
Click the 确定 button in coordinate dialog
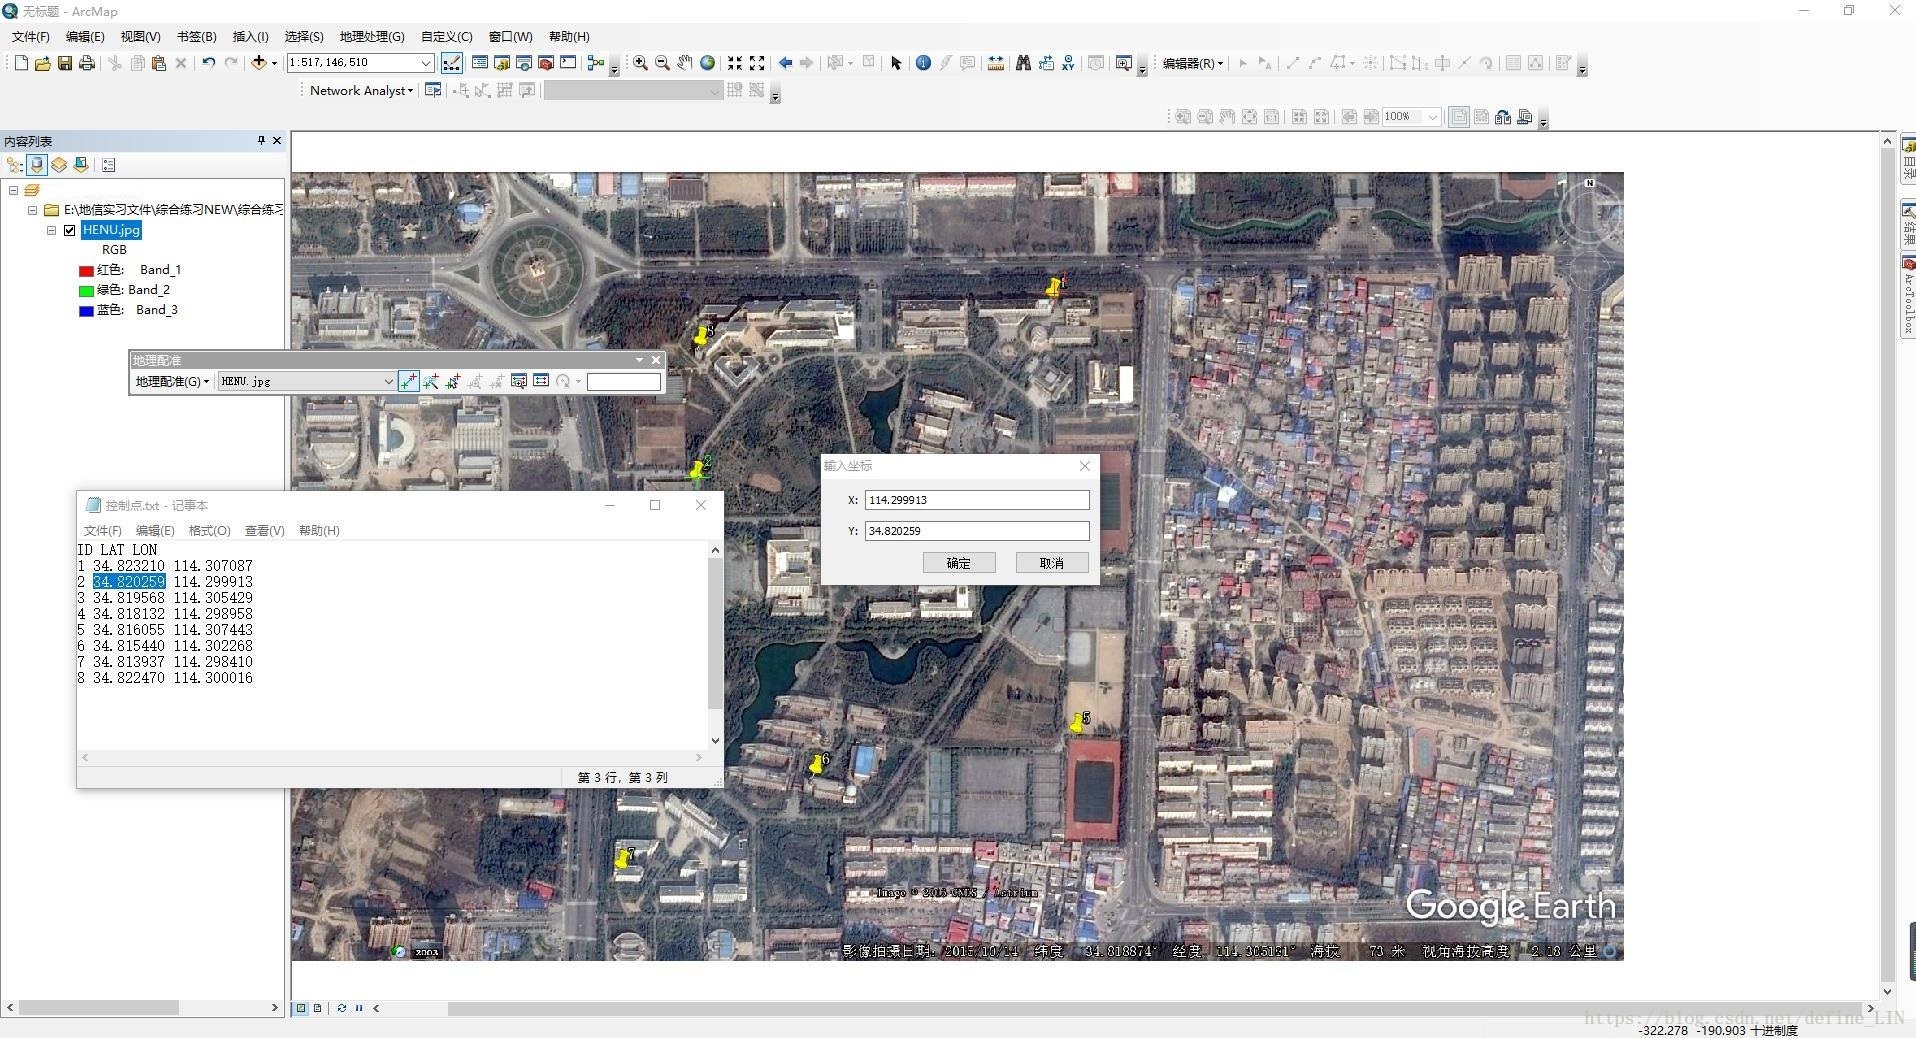(959, 563)
